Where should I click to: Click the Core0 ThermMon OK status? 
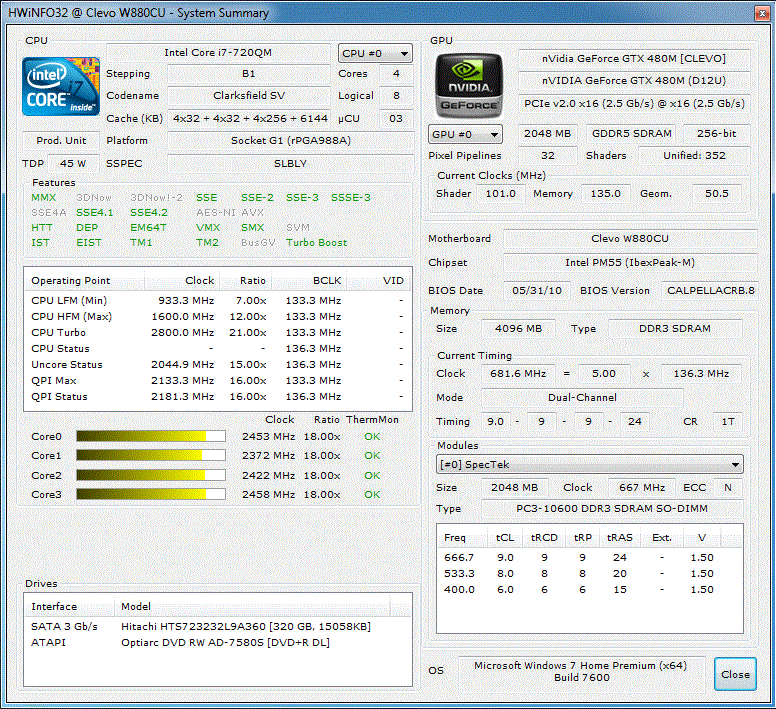(x=372, y=436)
